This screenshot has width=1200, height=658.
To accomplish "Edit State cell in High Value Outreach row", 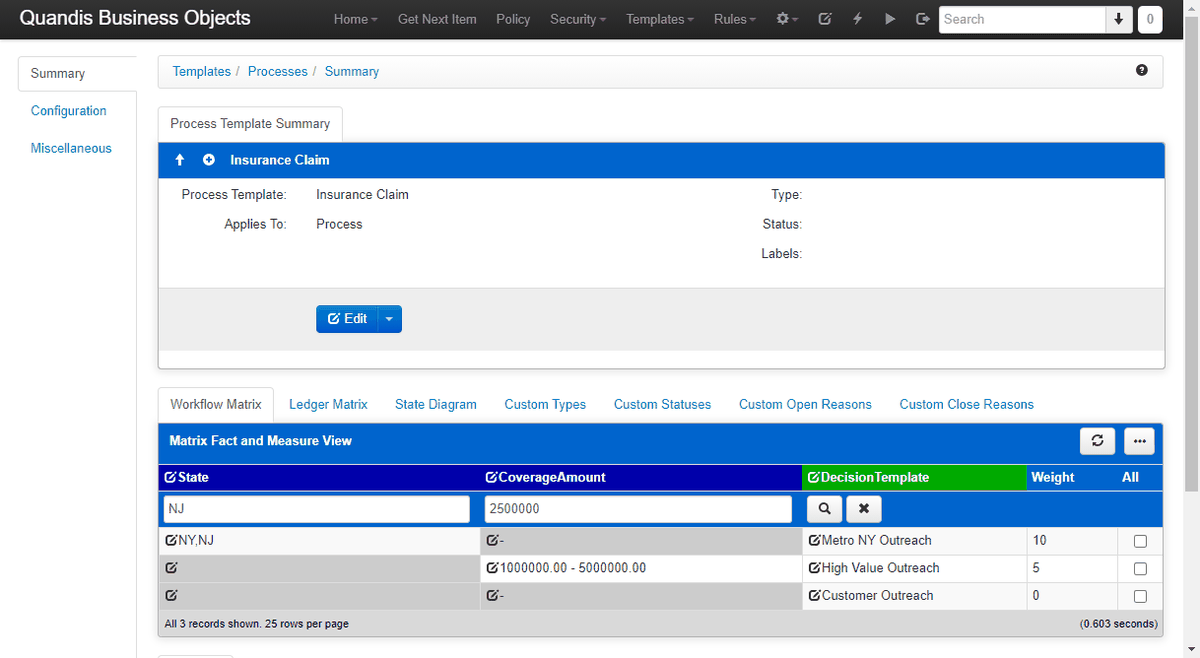I will click(x=170, y=568).
